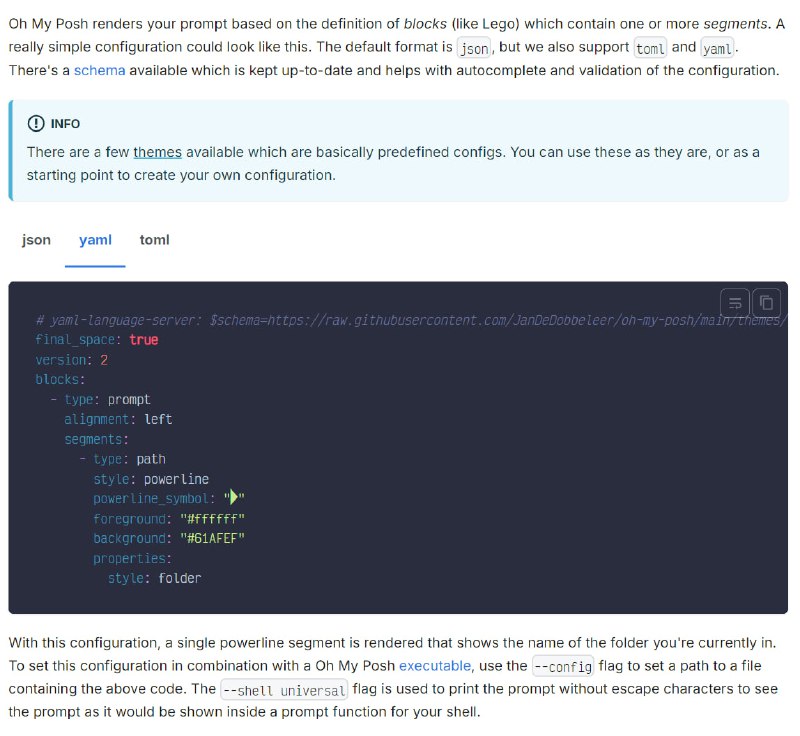Click the inline toml code label
This screenshot has width=800, height=736.
(650, 48)
